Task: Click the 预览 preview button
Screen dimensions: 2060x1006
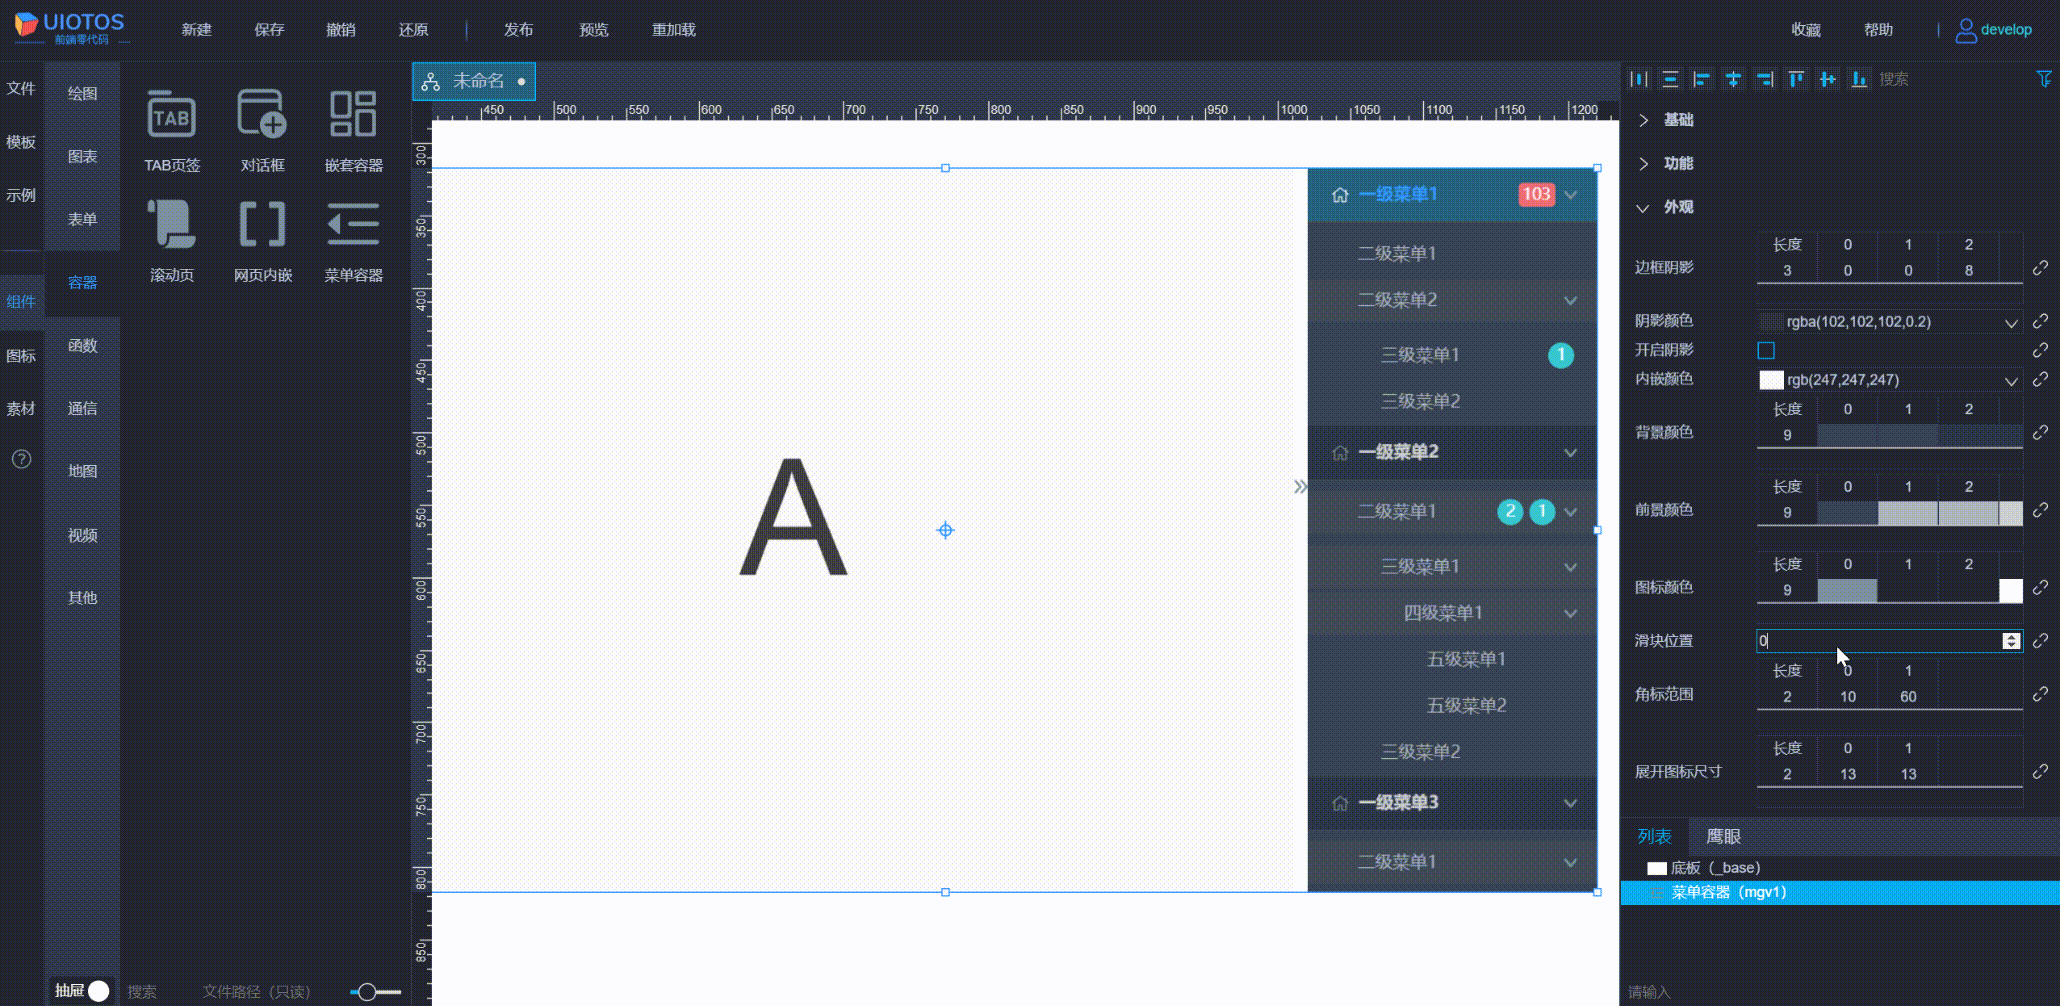Action: pos(593,29)
